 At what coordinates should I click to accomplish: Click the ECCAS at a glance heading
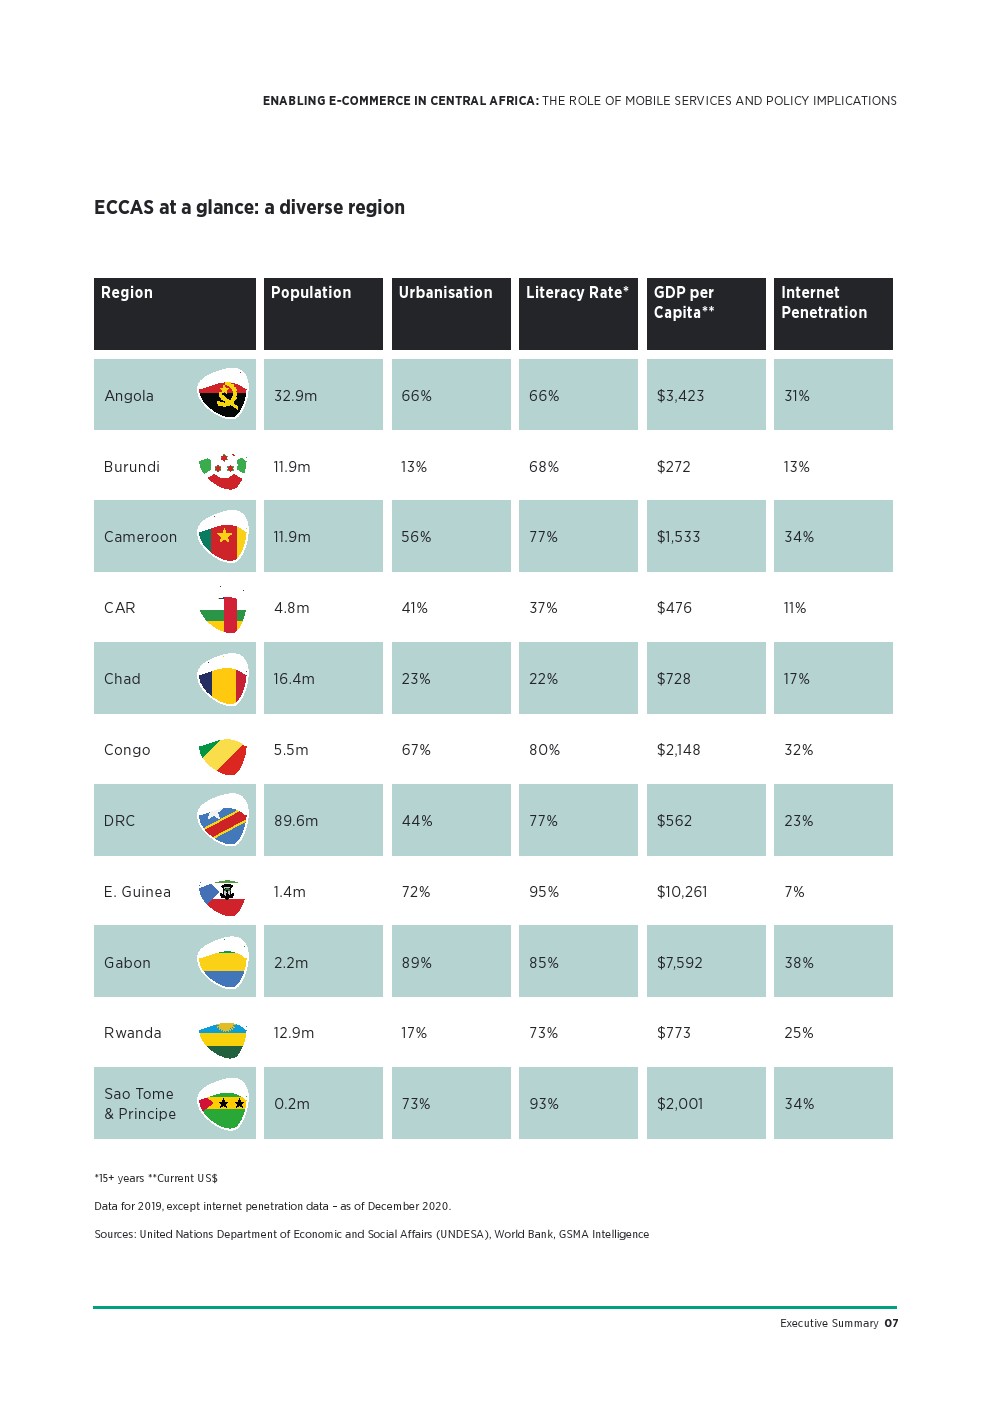pyautogui.click(x=249, y=208)
